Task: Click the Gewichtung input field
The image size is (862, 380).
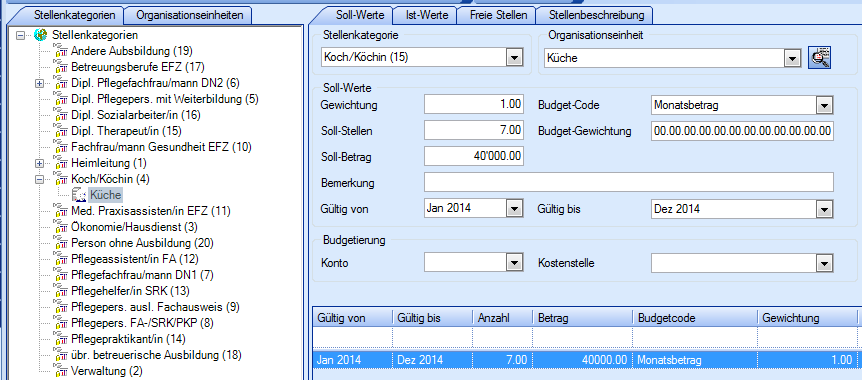Action: pyautogui.click(x=474, y=105)
